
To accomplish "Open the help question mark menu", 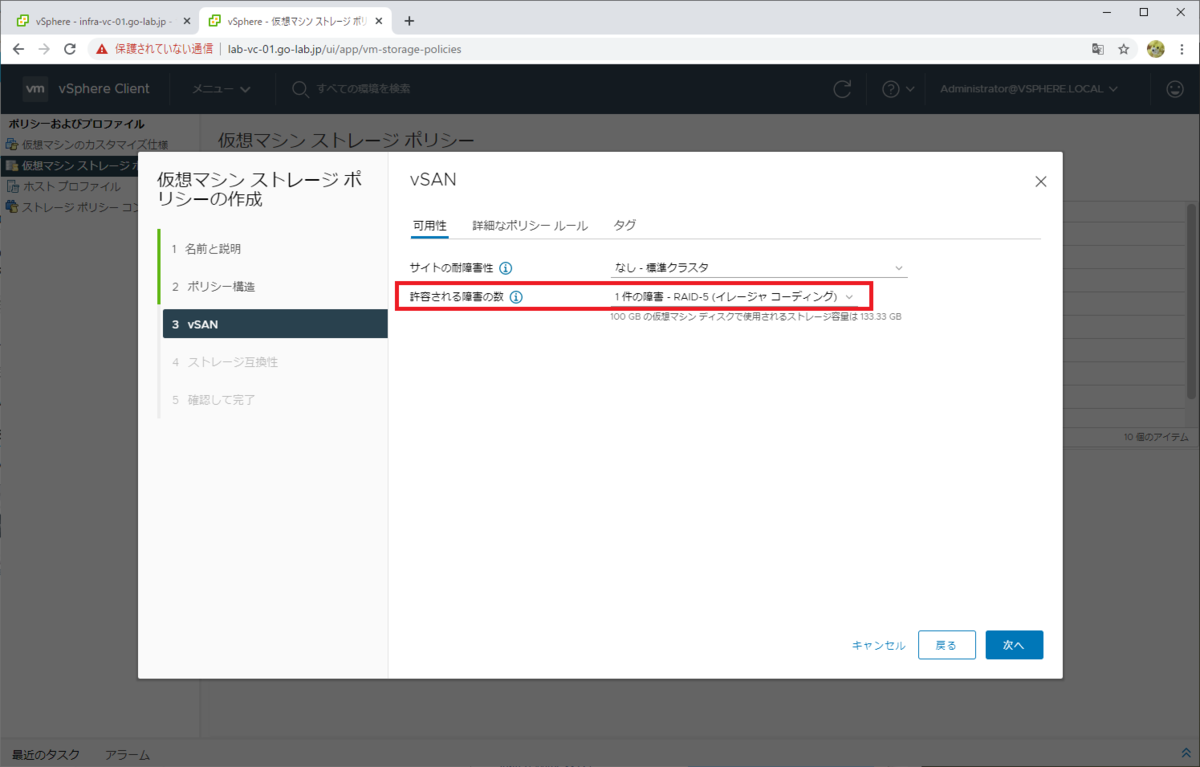I will click(897, 89).
